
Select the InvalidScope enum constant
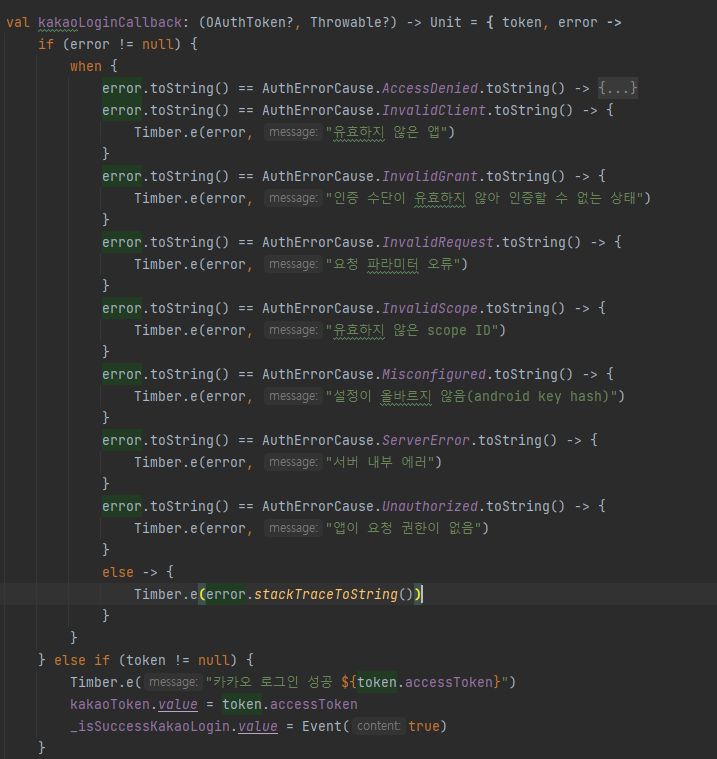click(x=430, y=308)
